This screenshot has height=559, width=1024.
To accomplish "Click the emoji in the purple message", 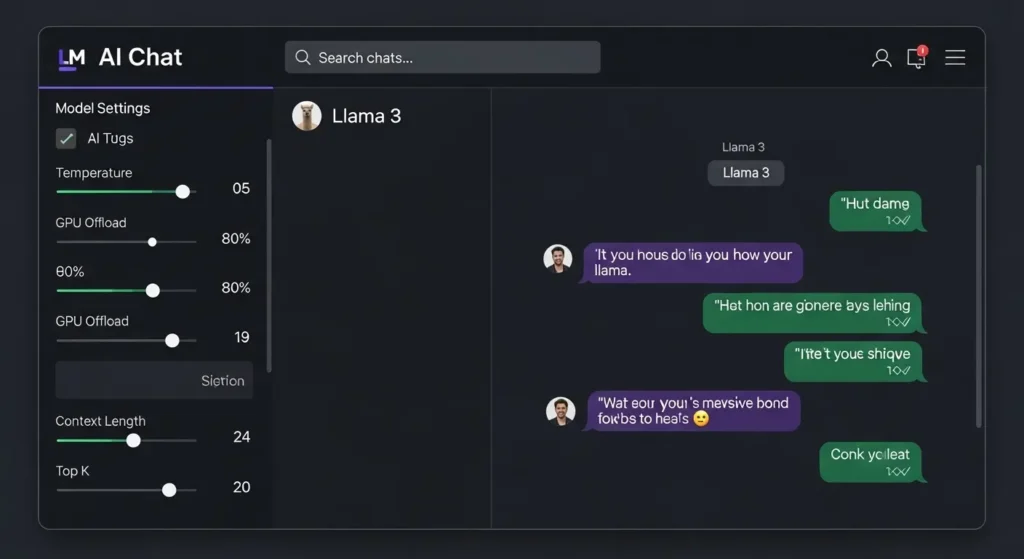I will 701,419.
